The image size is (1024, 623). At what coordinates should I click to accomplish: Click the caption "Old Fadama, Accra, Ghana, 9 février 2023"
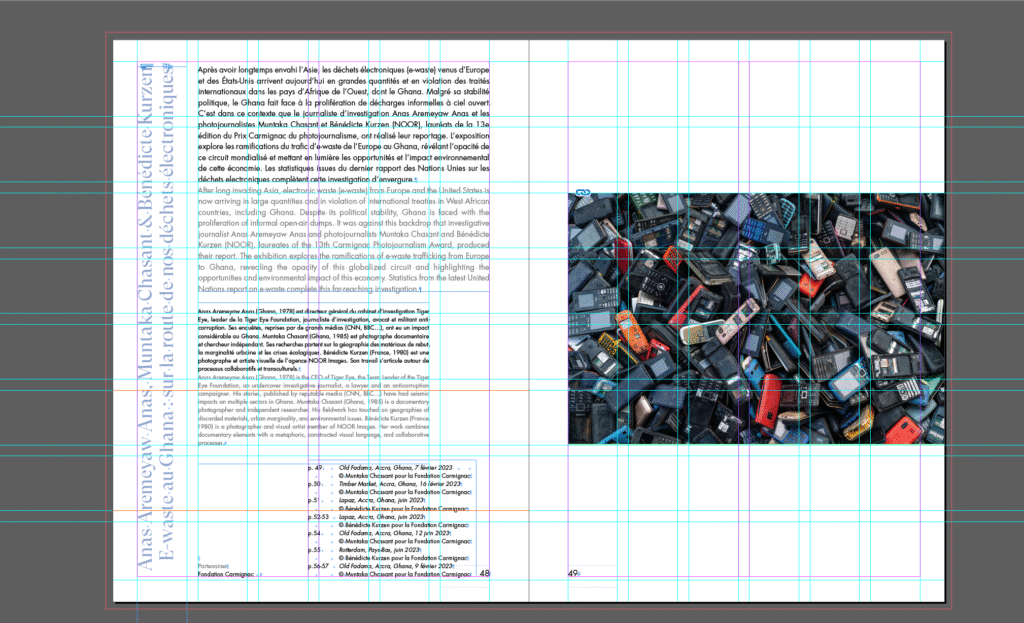tap(397, 566)
